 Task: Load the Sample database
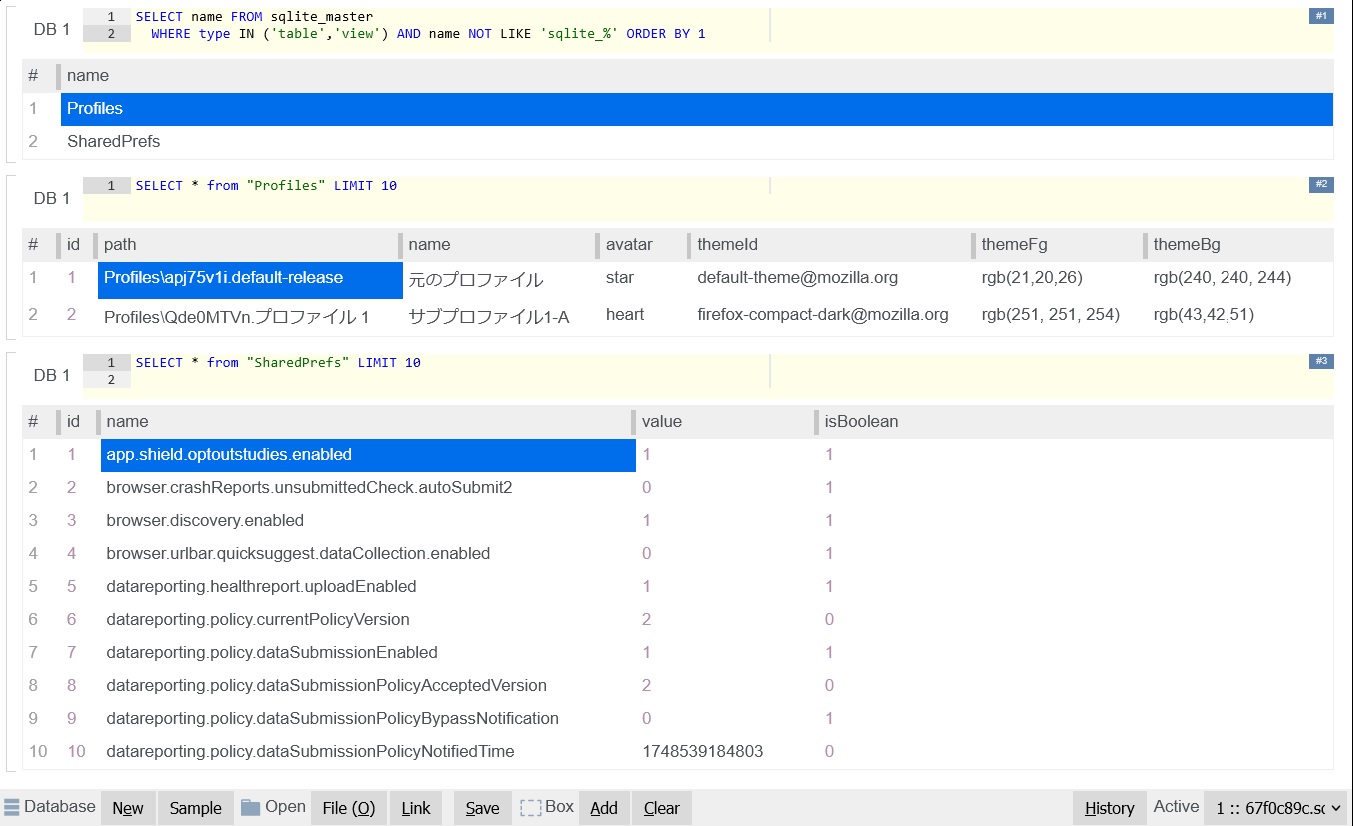pyautogui.click(x=195, y=808)
